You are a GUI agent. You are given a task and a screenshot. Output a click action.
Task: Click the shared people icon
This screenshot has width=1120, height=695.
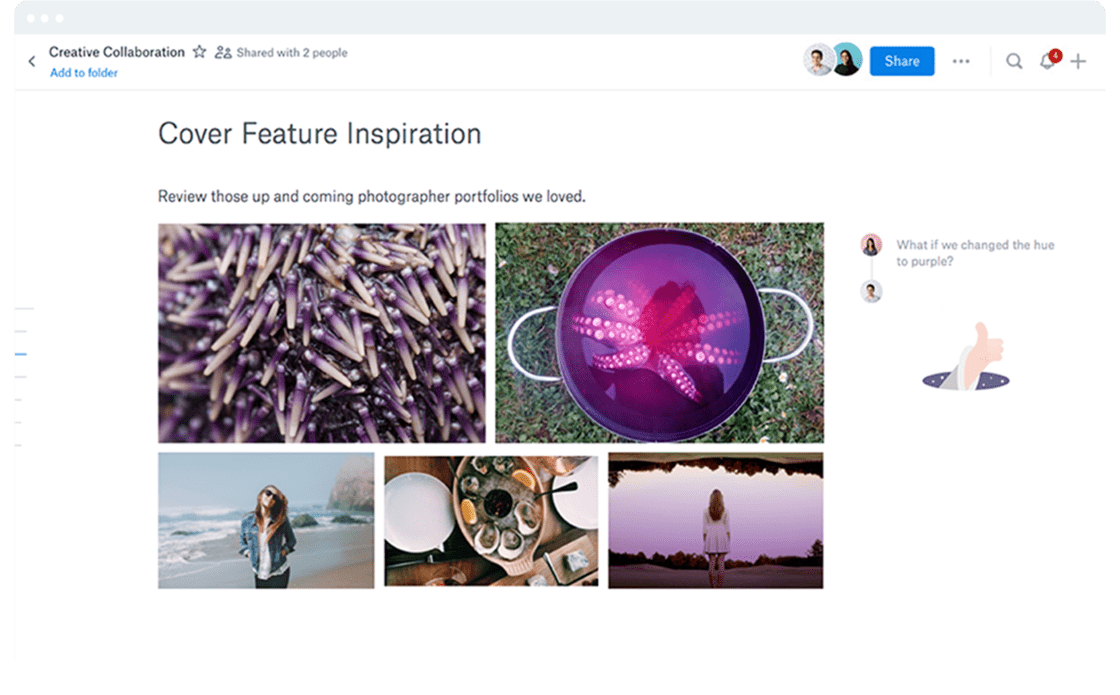tap(223, 52)
